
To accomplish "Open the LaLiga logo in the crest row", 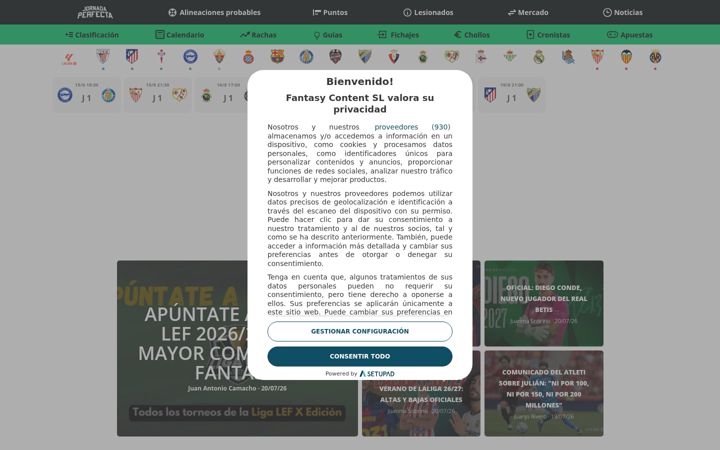I will tap(69, 58).
